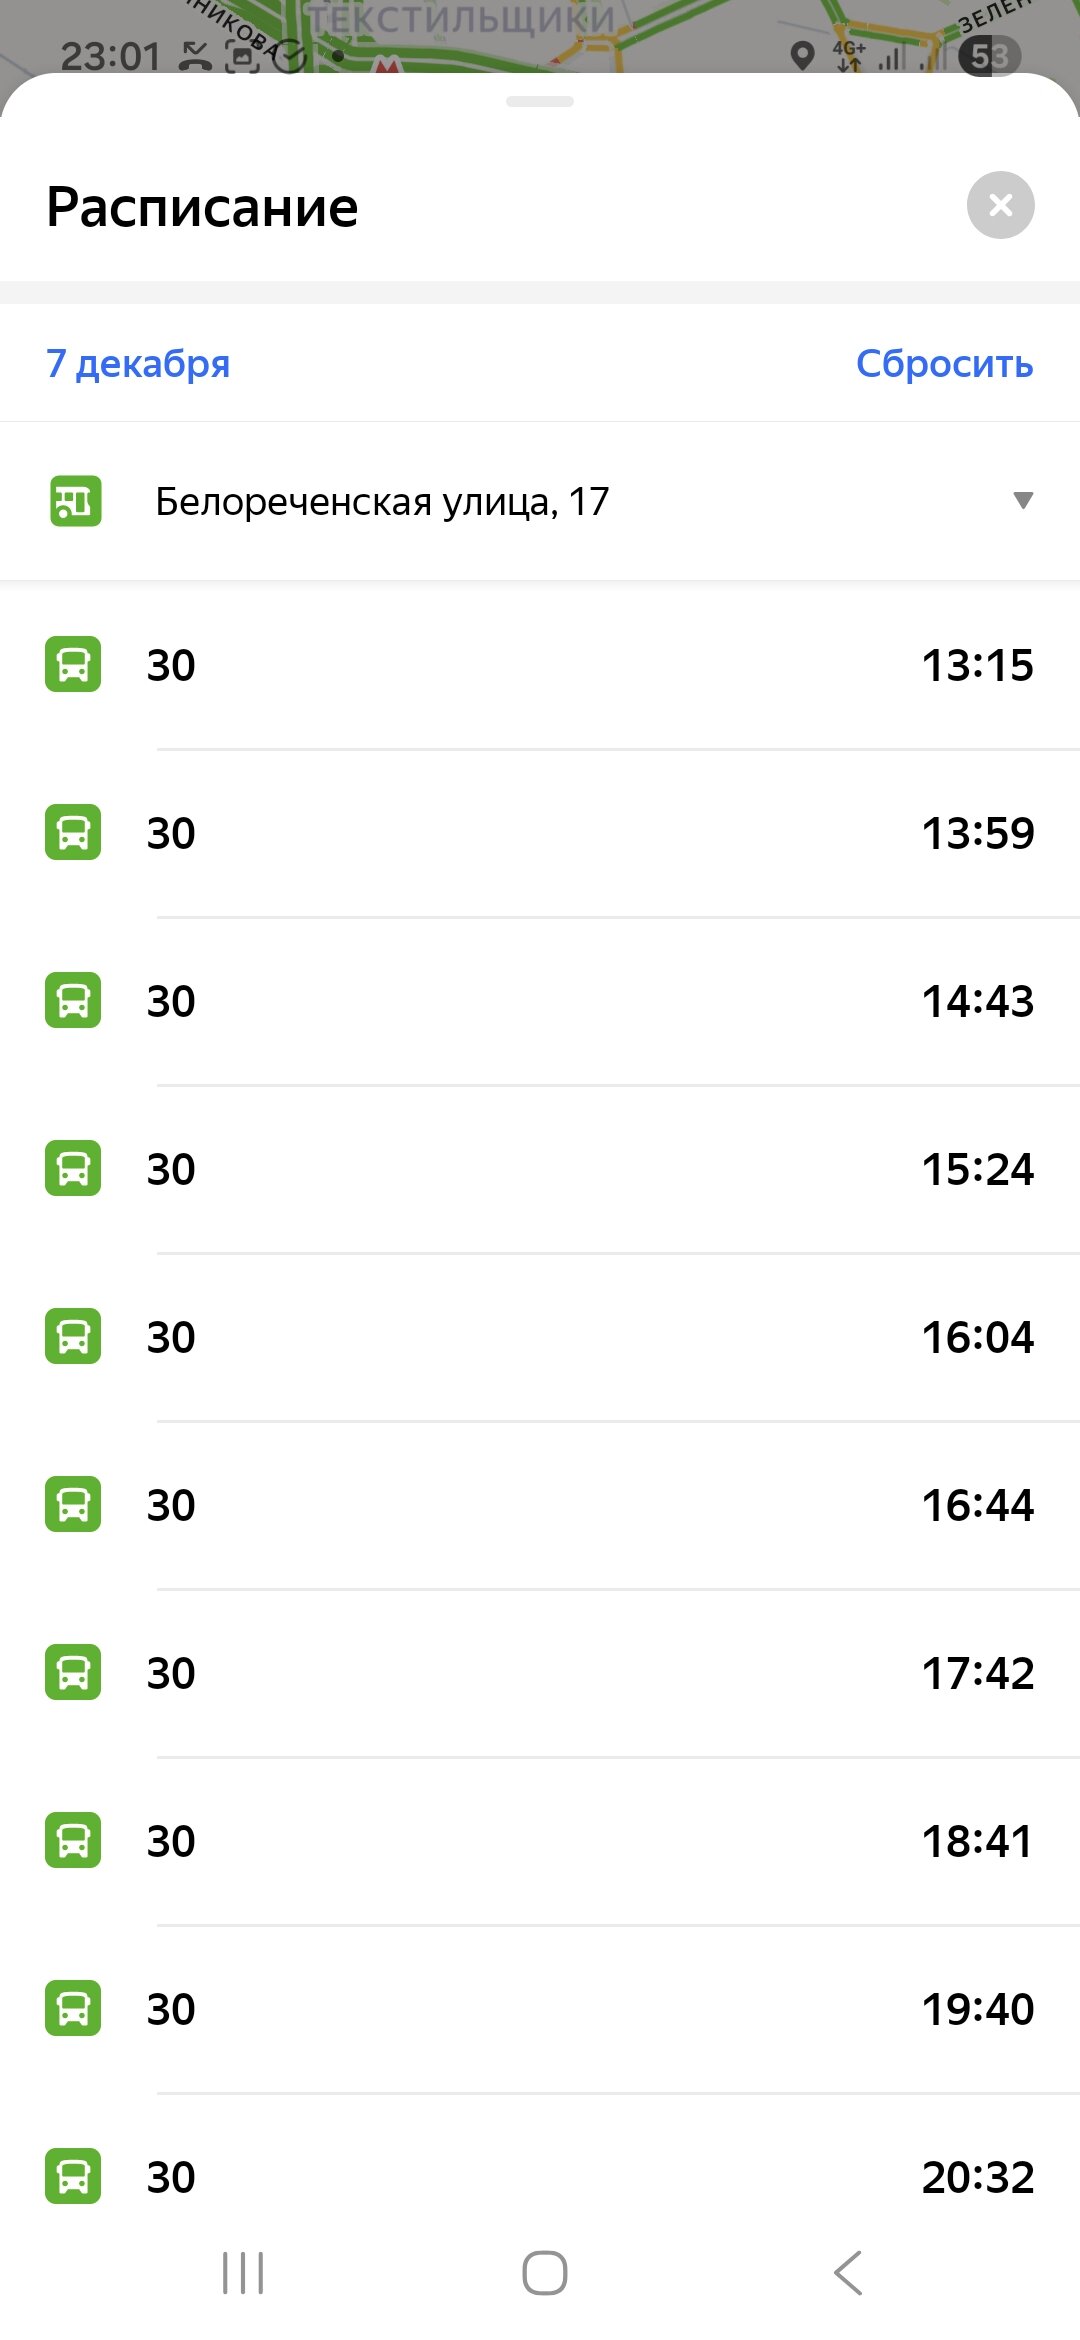This screenshot has width=1080, height=2340.
Task: Expand the stop selection dropdown arrow
Action: tap(1022, 500)
